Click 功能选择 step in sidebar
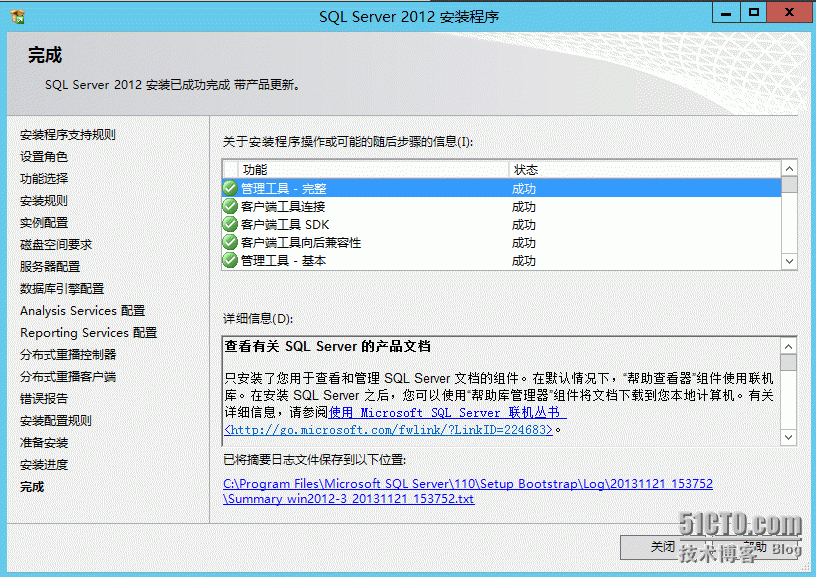The image size is (816, 577). pyautogui.click(x=44, y=178)
